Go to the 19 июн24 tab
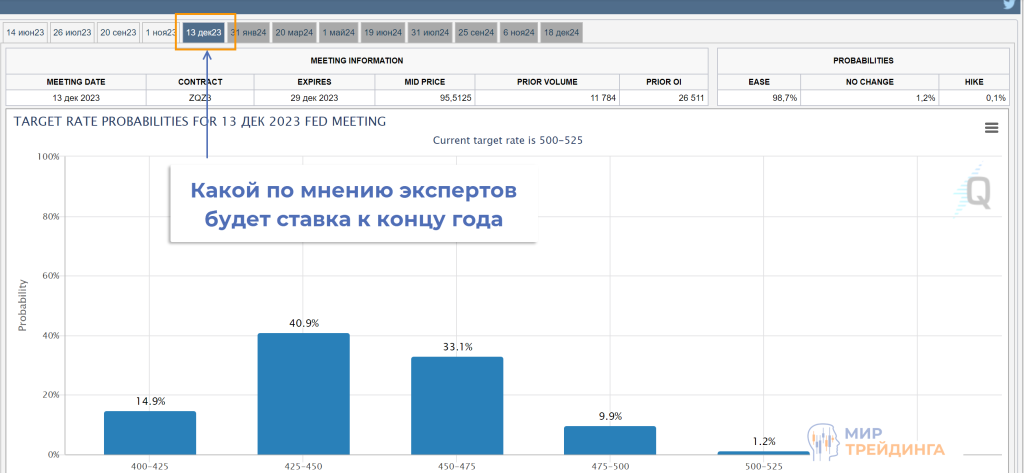1024x473 pixels. (x=382, y=33)
